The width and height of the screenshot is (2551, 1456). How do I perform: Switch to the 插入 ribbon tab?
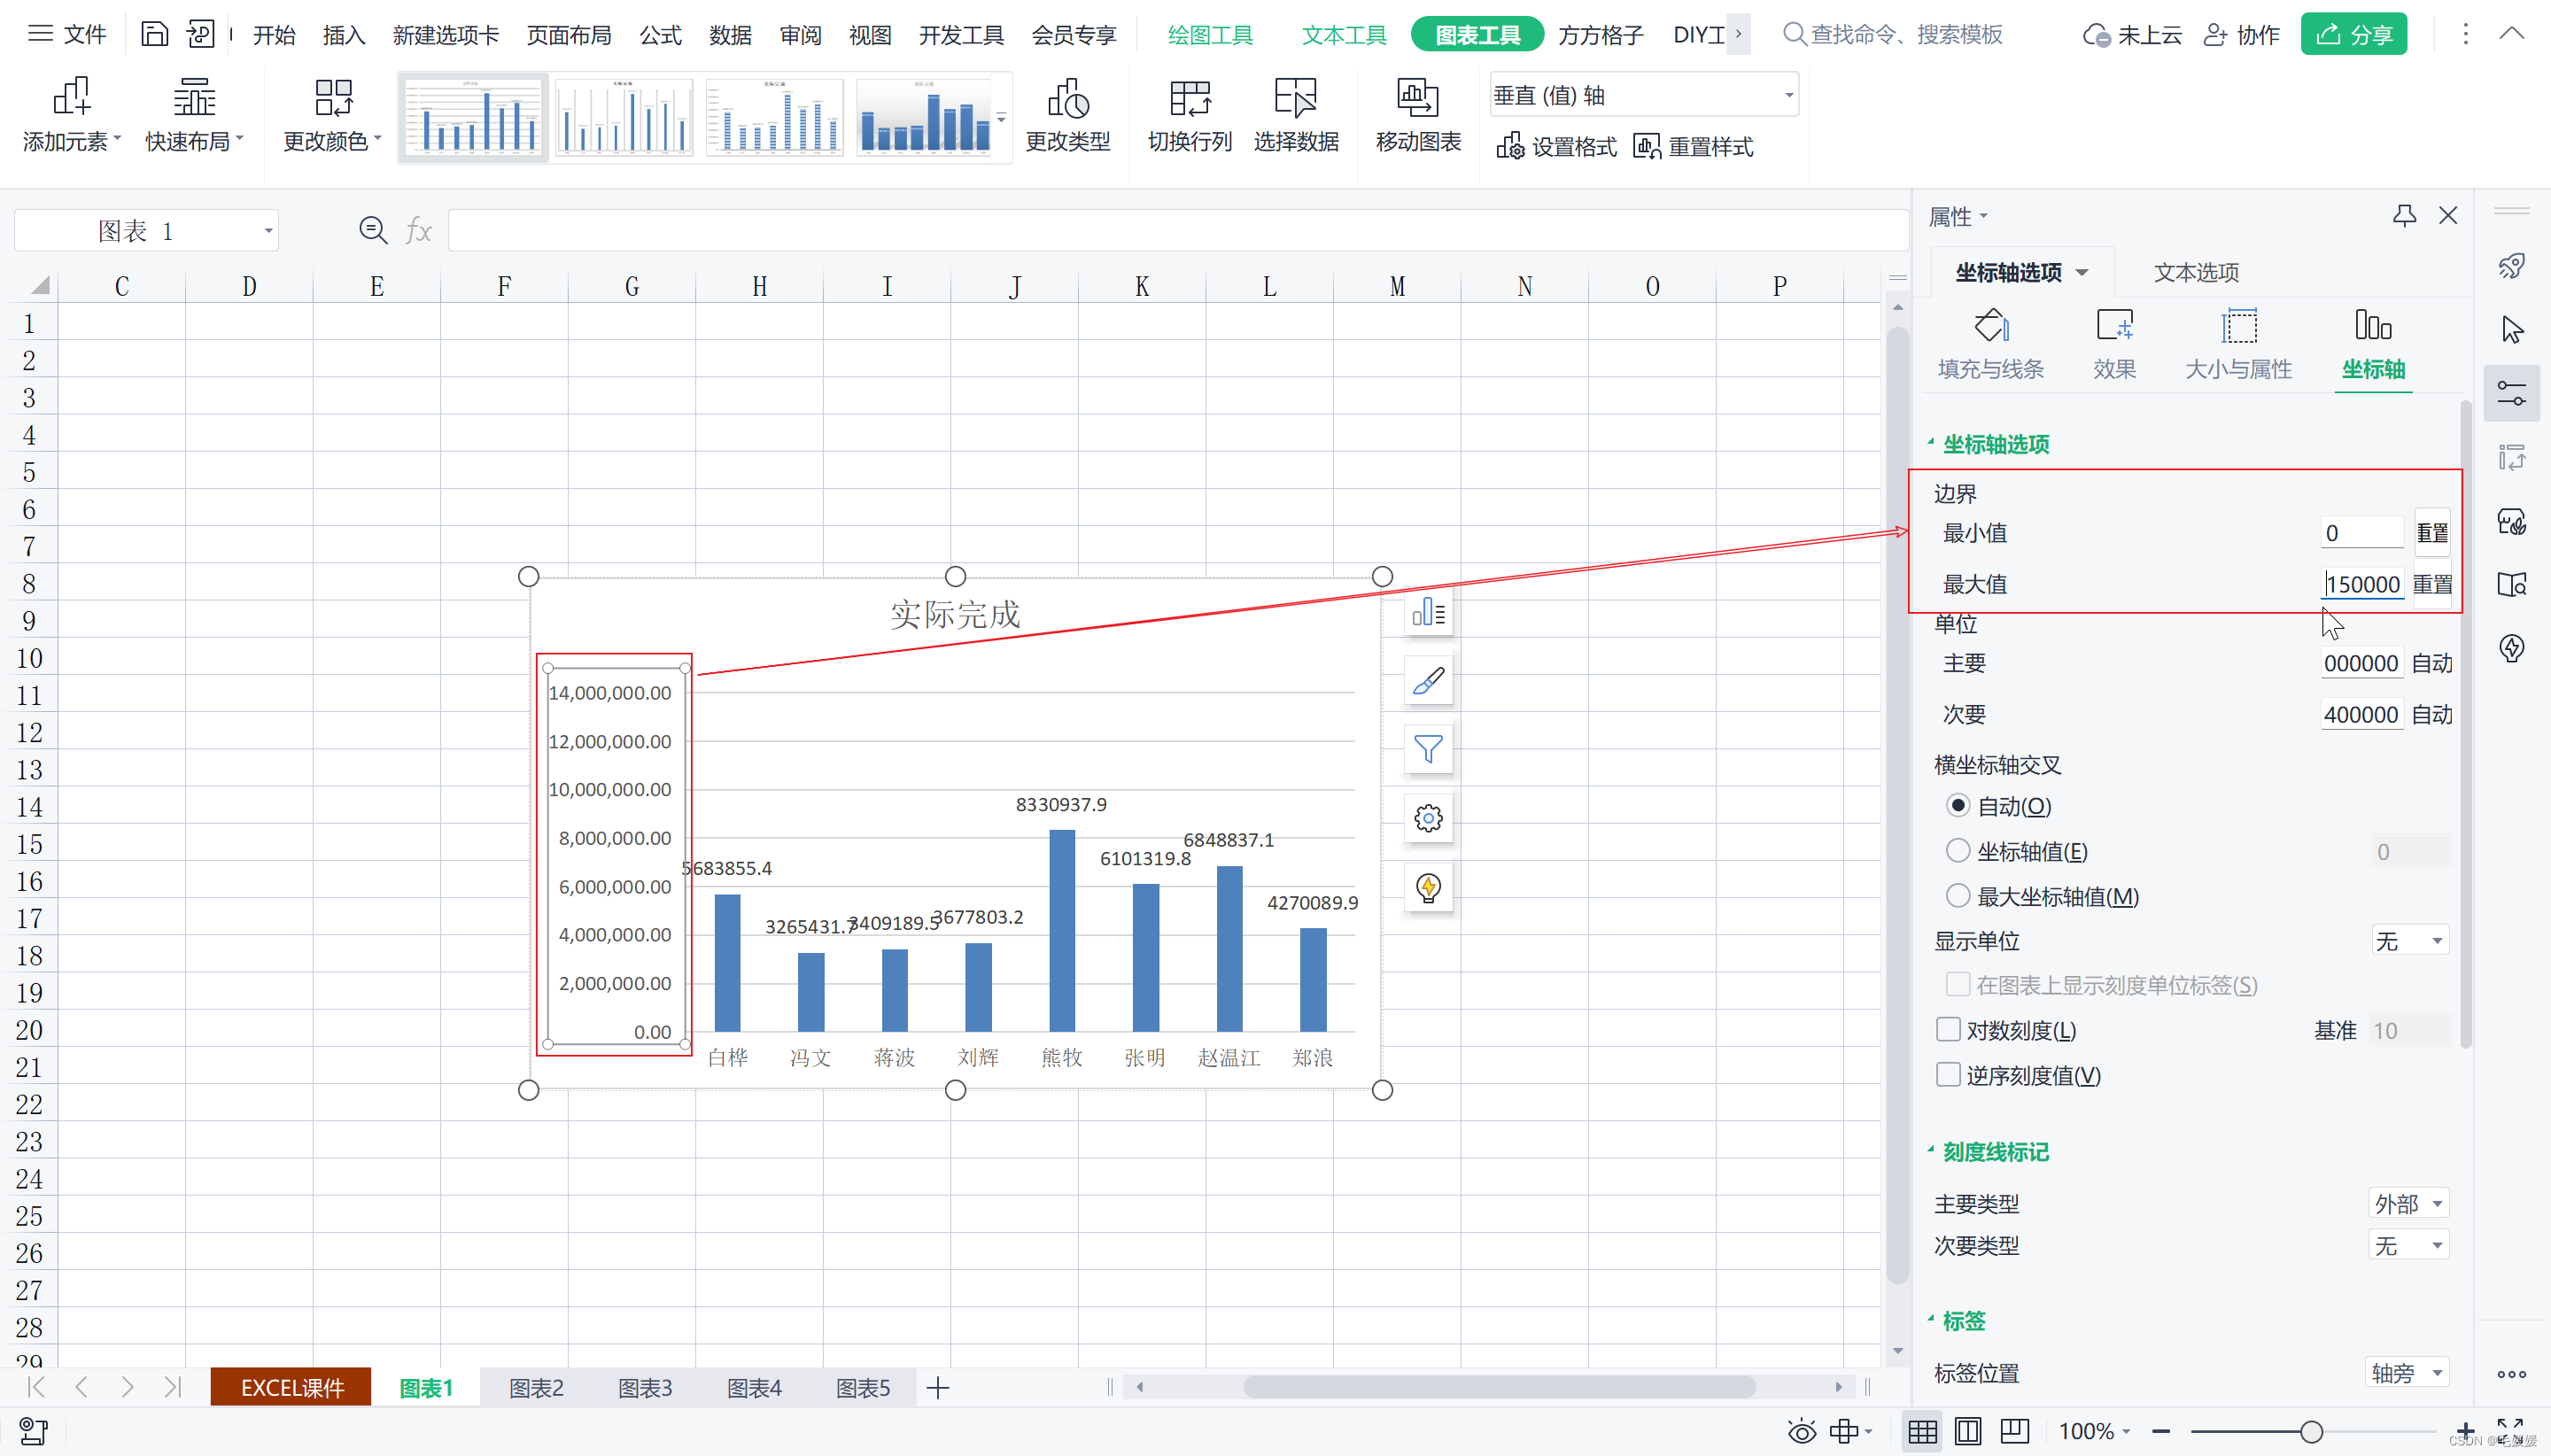pos(344,35)
